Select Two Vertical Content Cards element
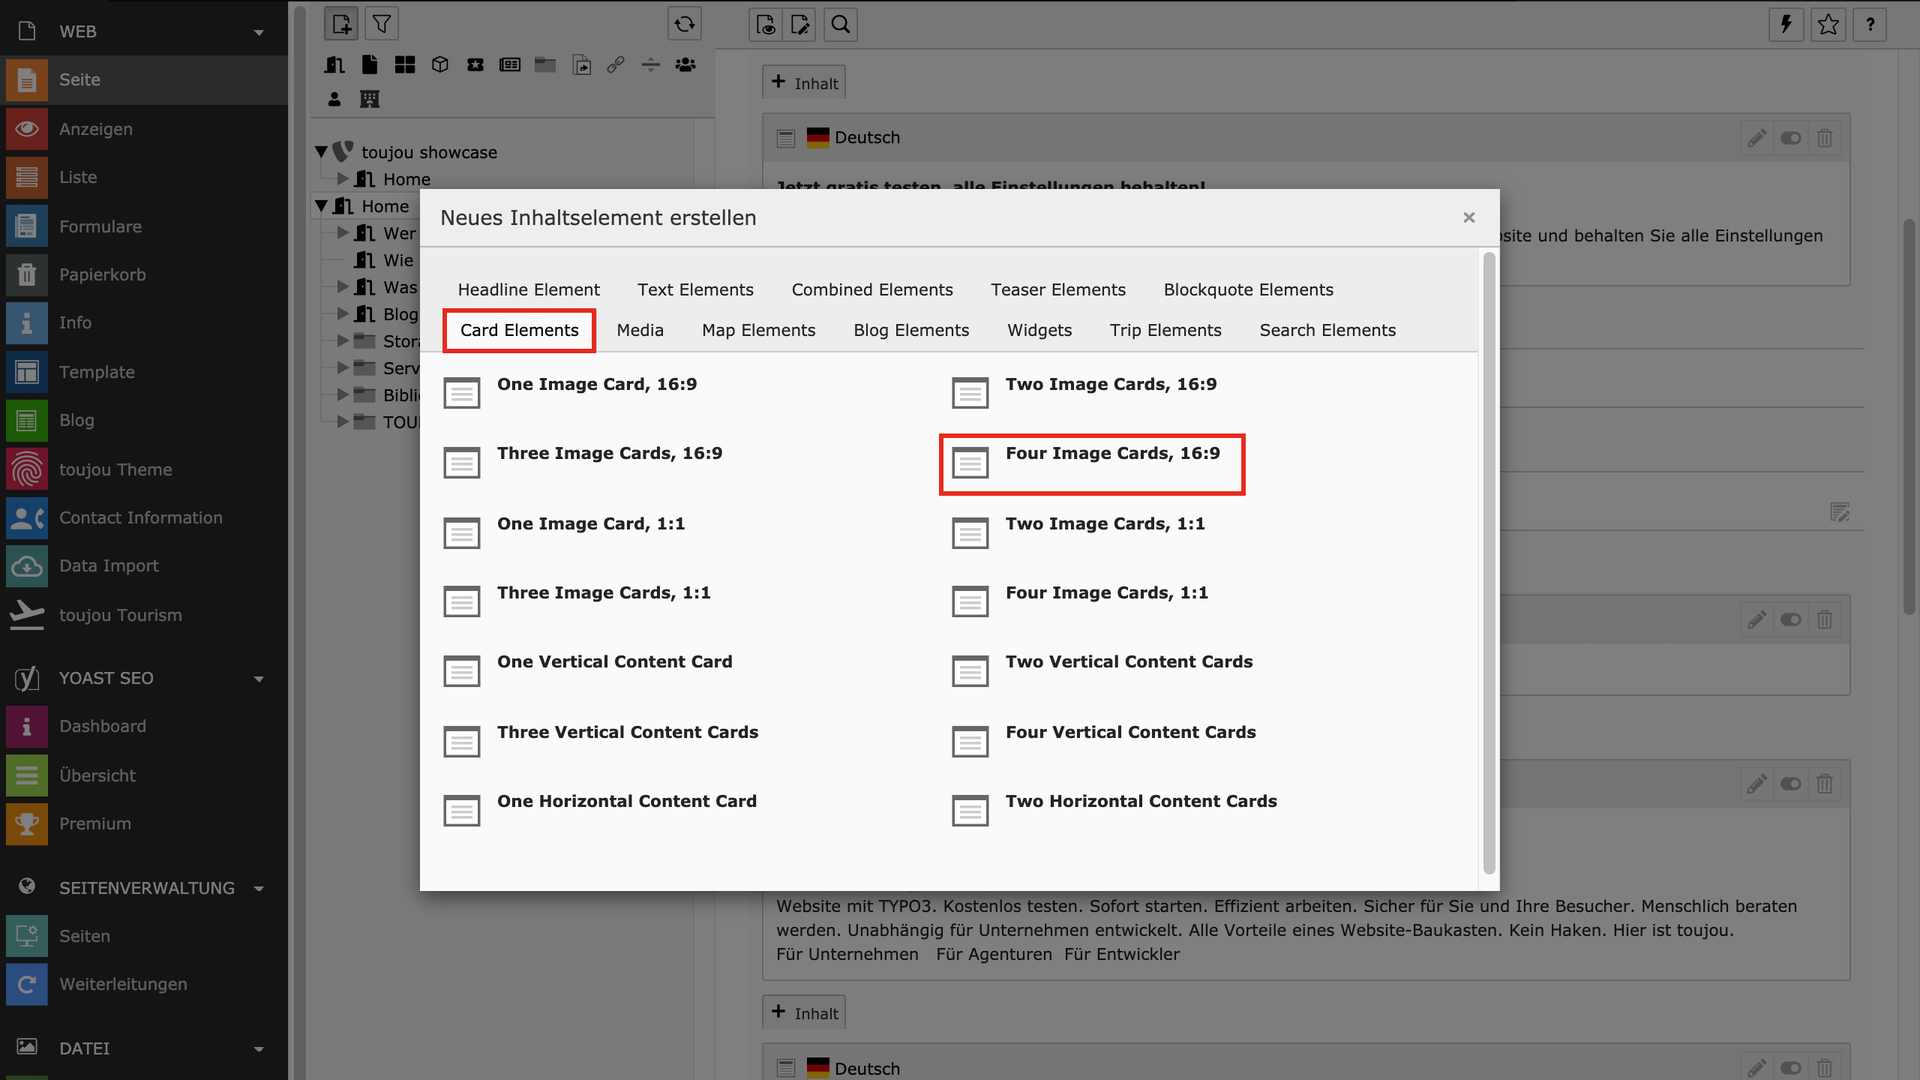Image resolution: width=1920 pixels, height=1080 pixels. pyautogui.click(x=1128, y=662)
